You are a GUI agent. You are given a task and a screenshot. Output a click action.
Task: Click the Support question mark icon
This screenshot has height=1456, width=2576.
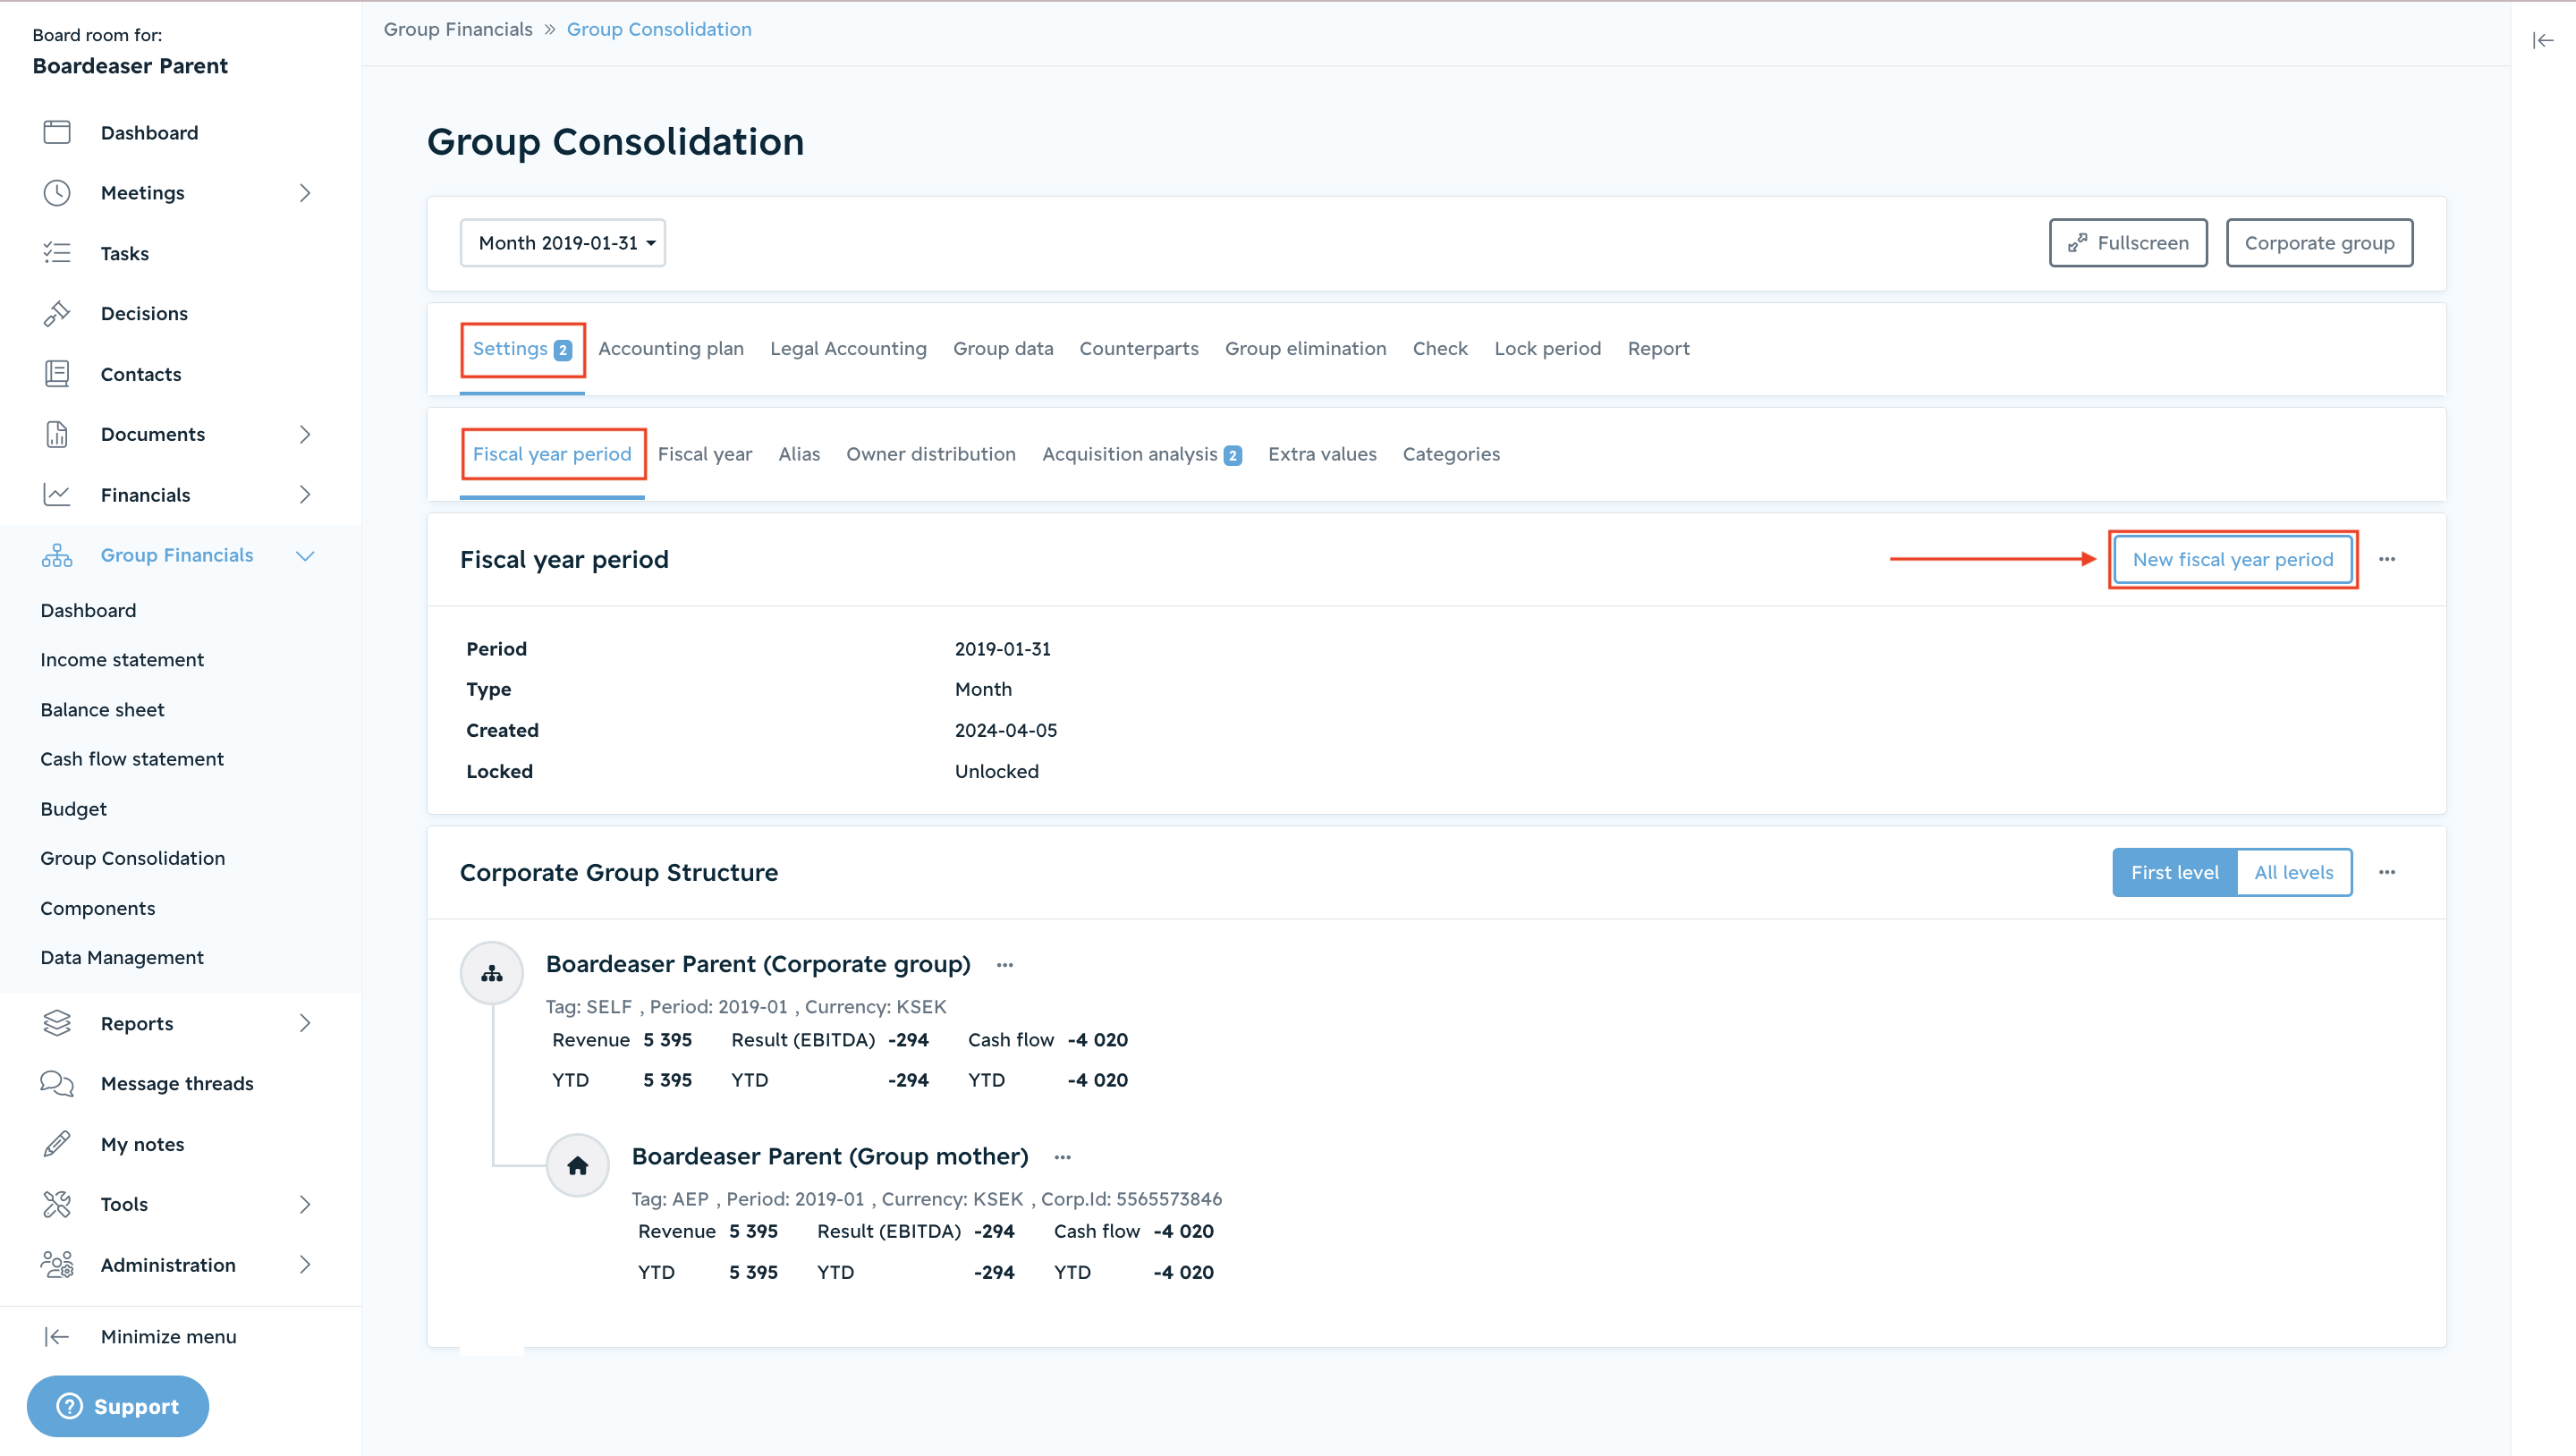69,1406
